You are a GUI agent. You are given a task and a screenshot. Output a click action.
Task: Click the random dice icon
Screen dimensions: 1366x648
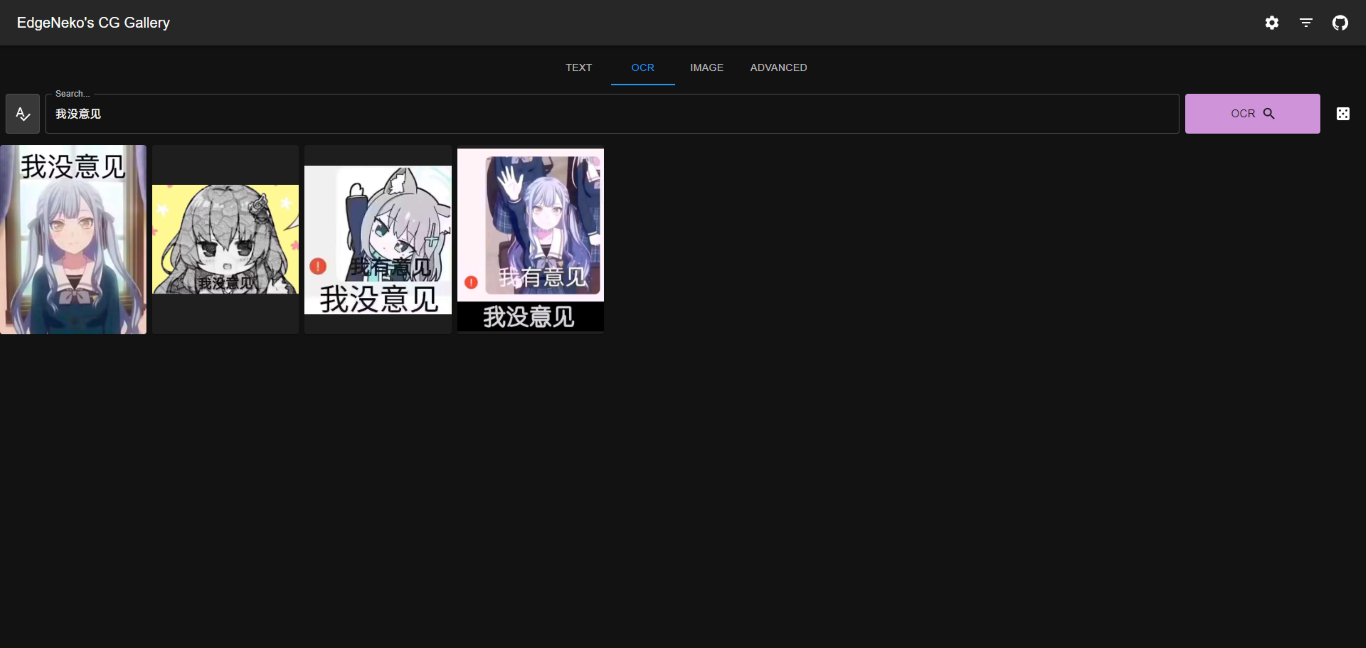point(1343,114)
